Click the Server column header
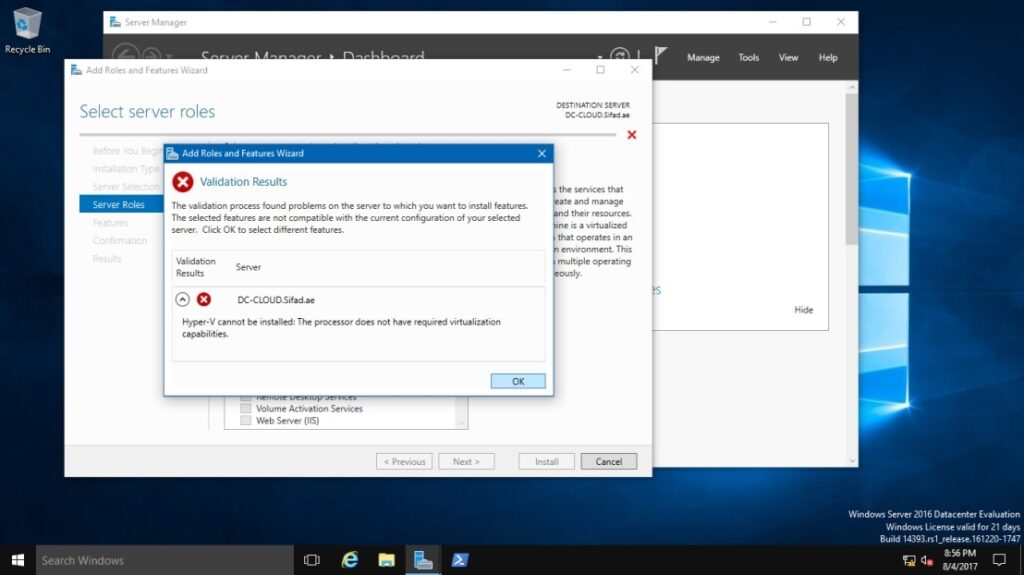Image resolution: width=1024 pixels, height=575 pixels. click(x=248, y=267)
